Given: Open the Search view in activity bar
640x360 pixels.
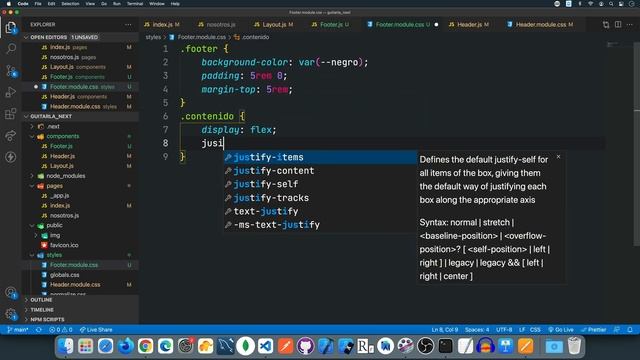Looking at the screenshot, I should click(11, 49).
